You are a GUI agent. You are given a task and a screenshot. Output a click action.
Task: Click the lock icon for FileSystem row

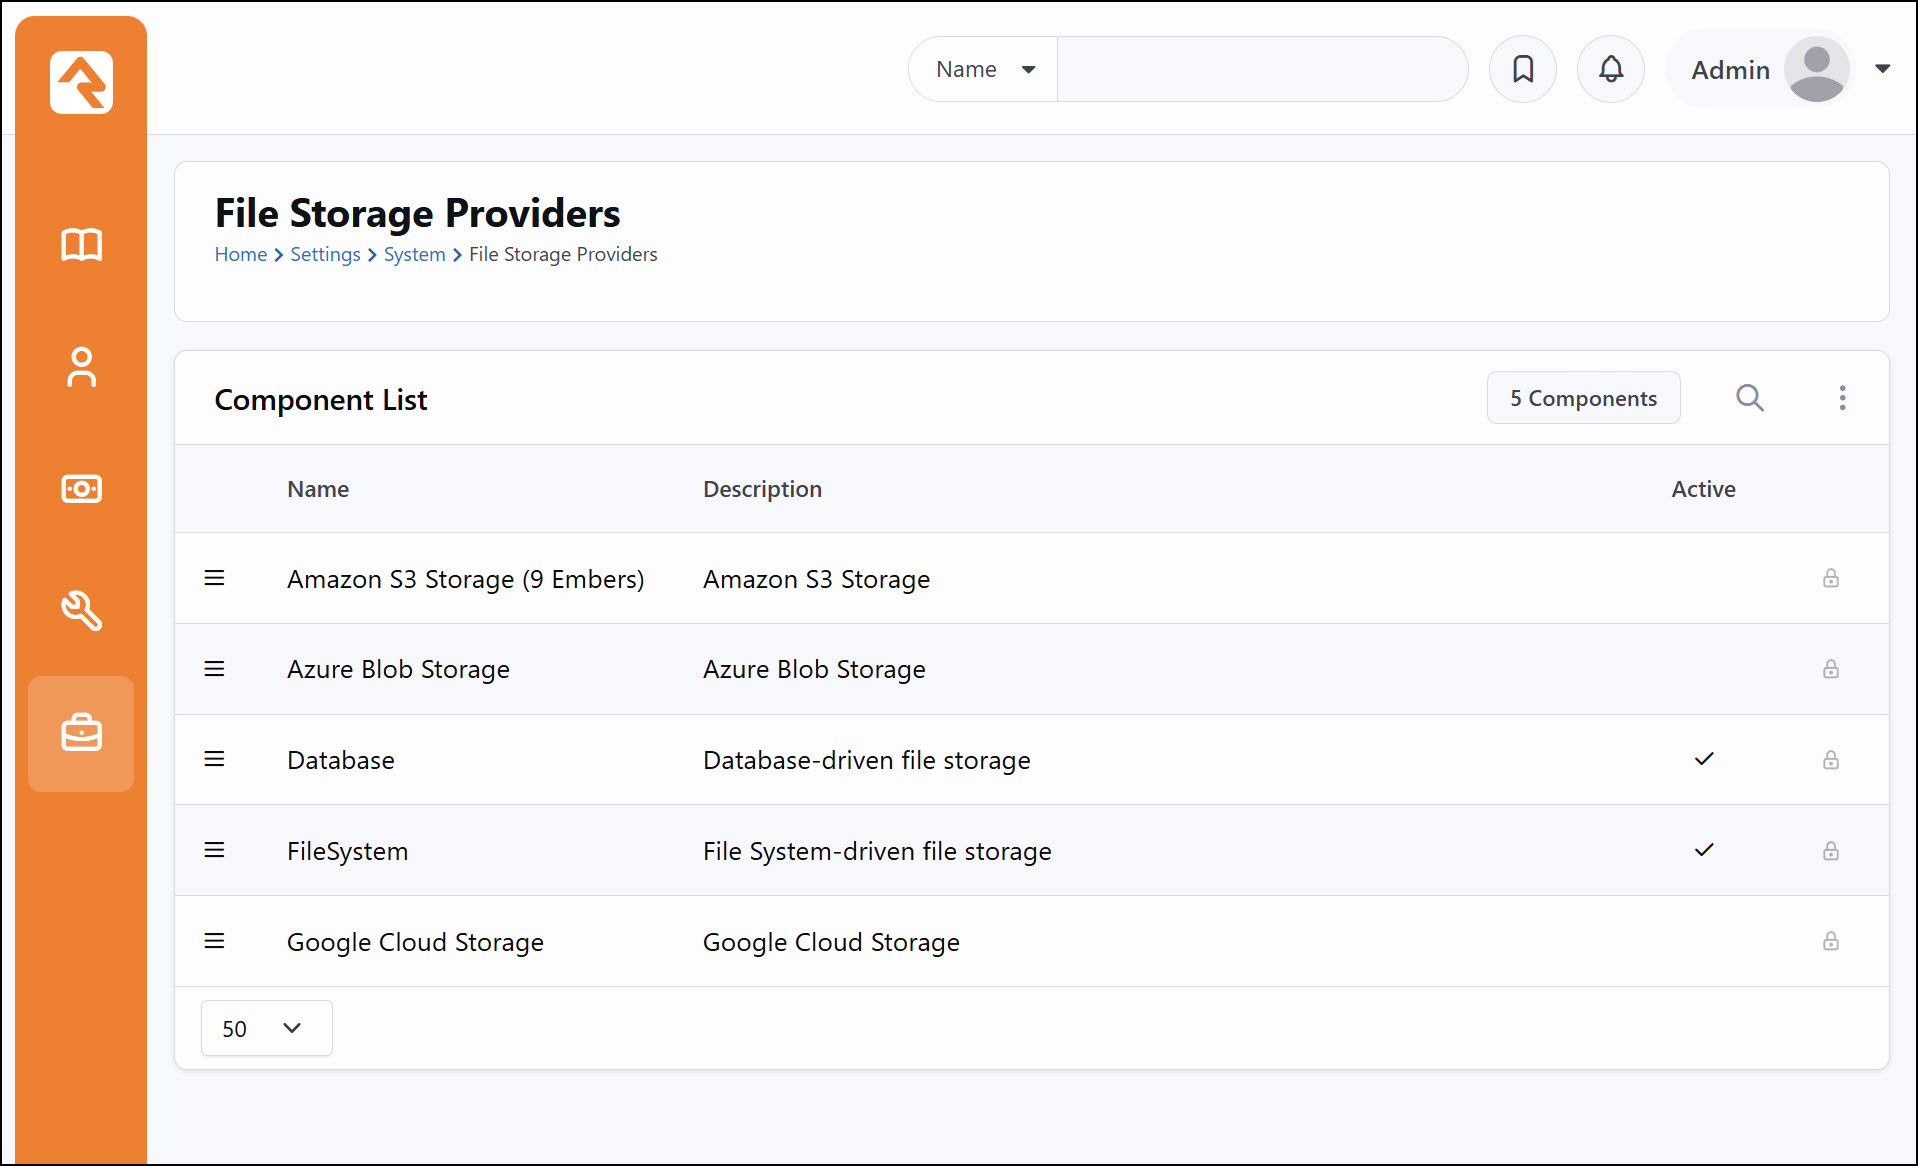(x=1831, y=851)
